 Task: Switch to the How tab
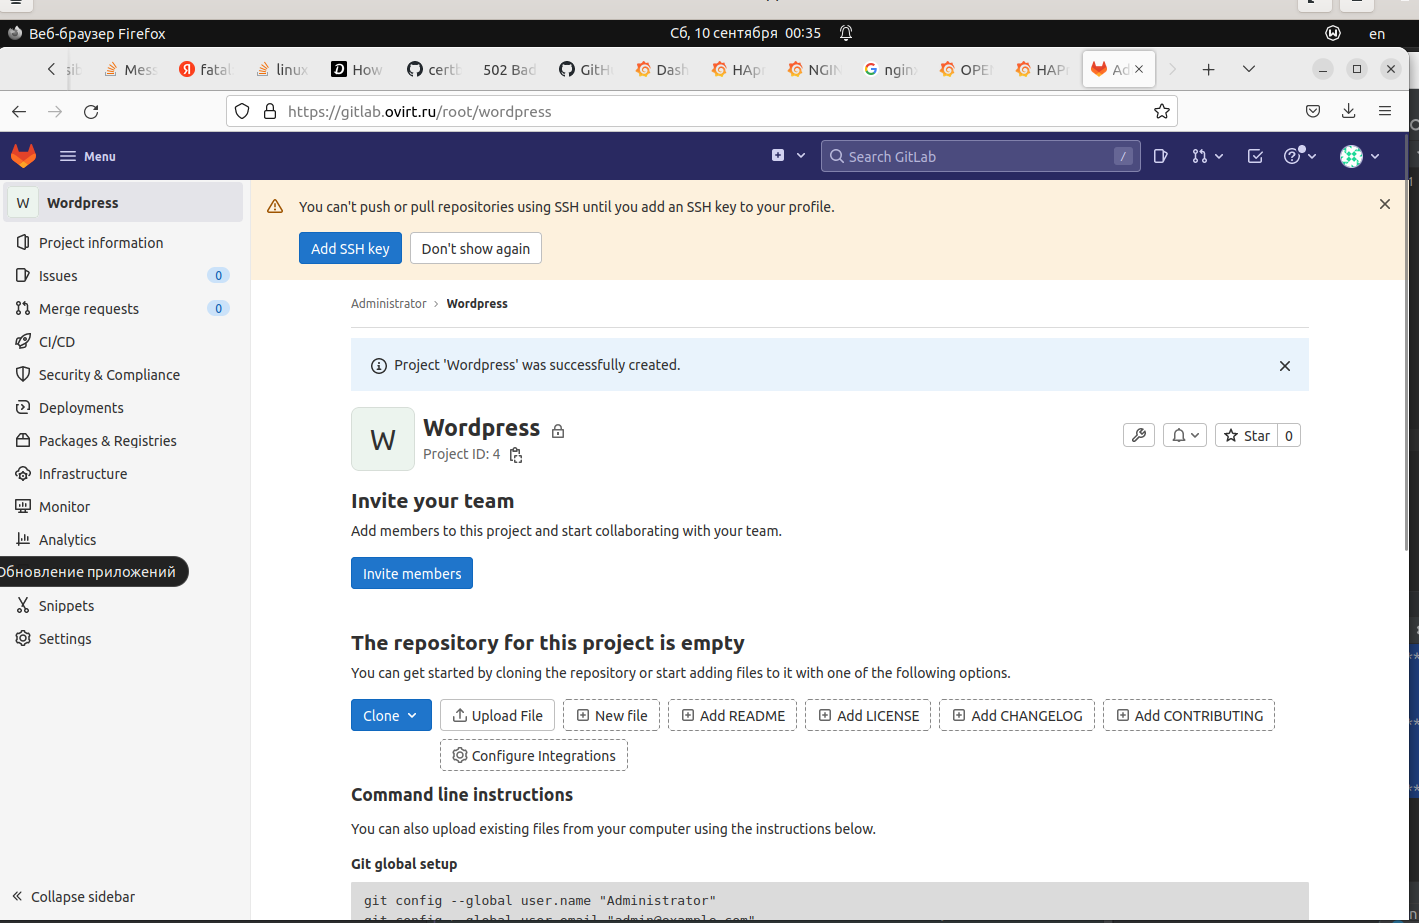point(357,69)
